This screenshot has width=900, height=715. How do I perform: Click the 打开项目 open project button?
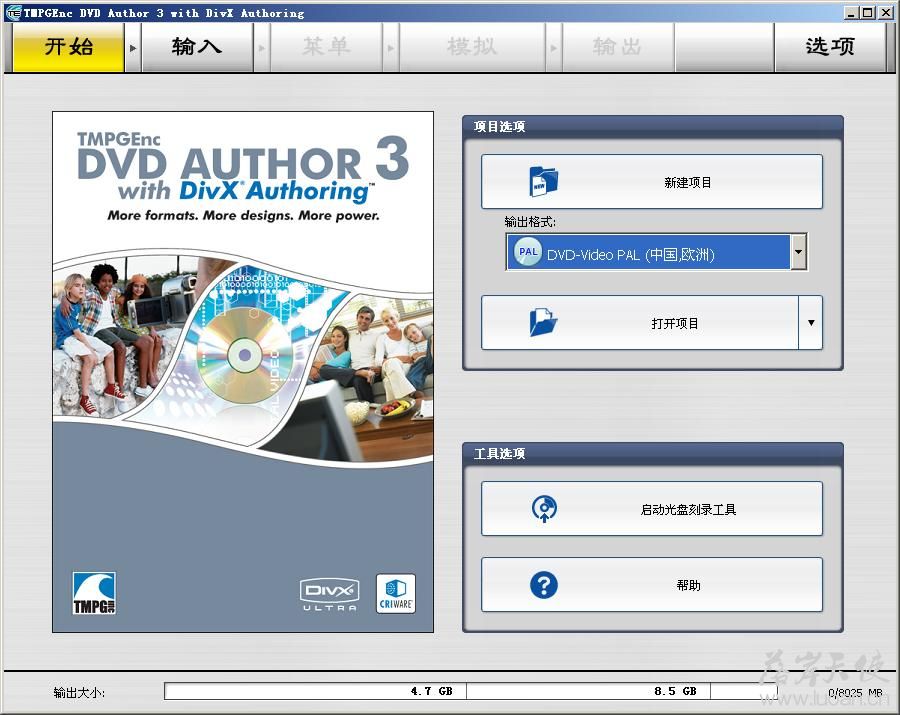(639, 322)
